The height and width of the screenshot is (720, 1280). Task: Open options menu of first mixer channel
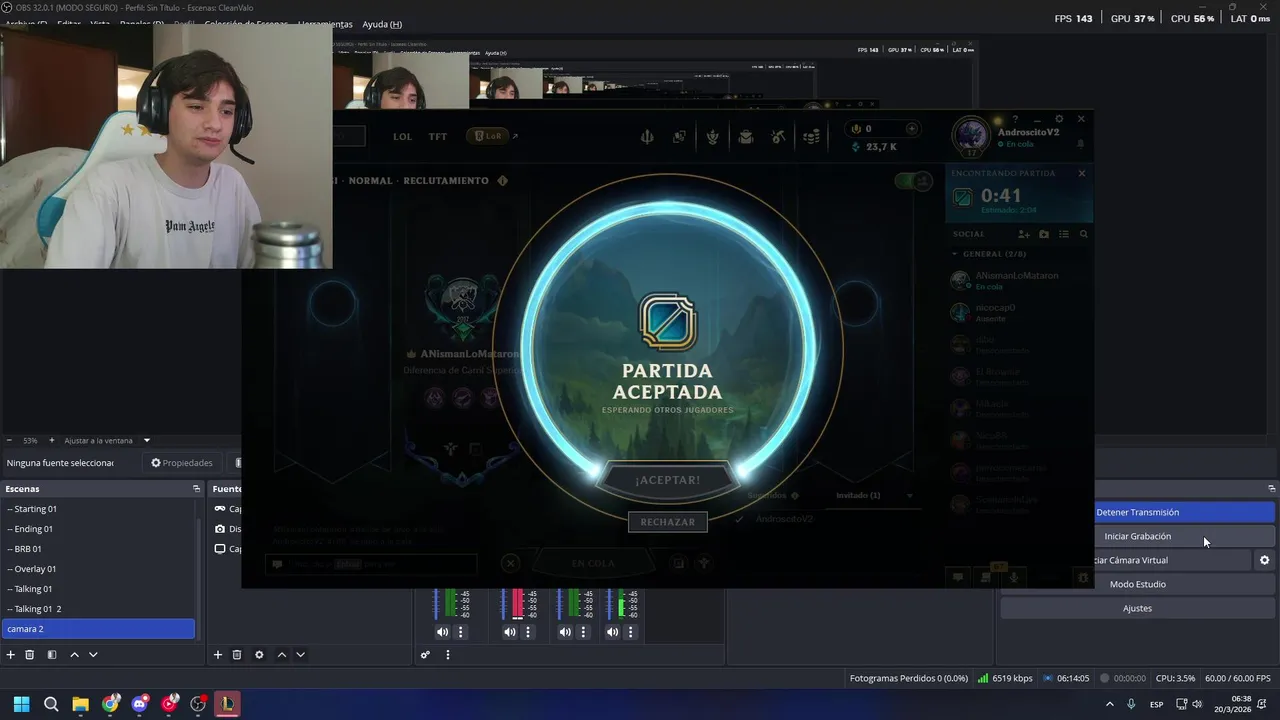click(x=461, y=632)
